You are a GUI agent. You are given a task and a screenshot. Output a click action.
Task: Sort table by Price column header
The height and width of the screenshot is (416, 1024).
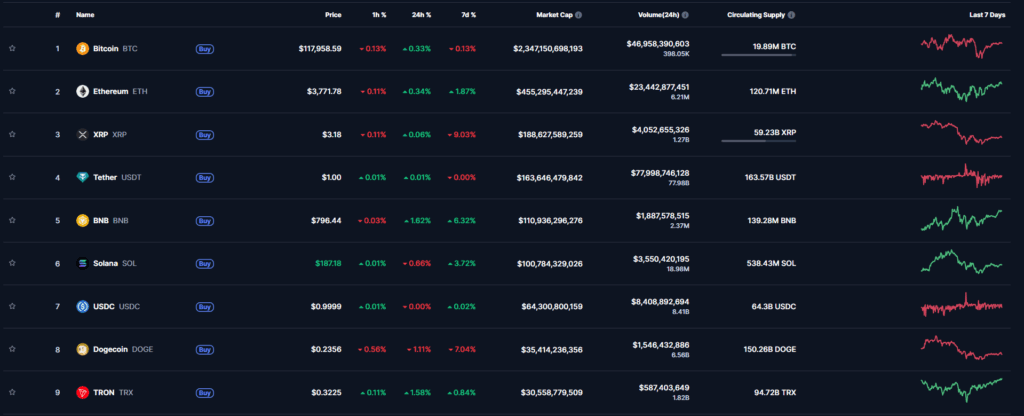click(333, 14)
